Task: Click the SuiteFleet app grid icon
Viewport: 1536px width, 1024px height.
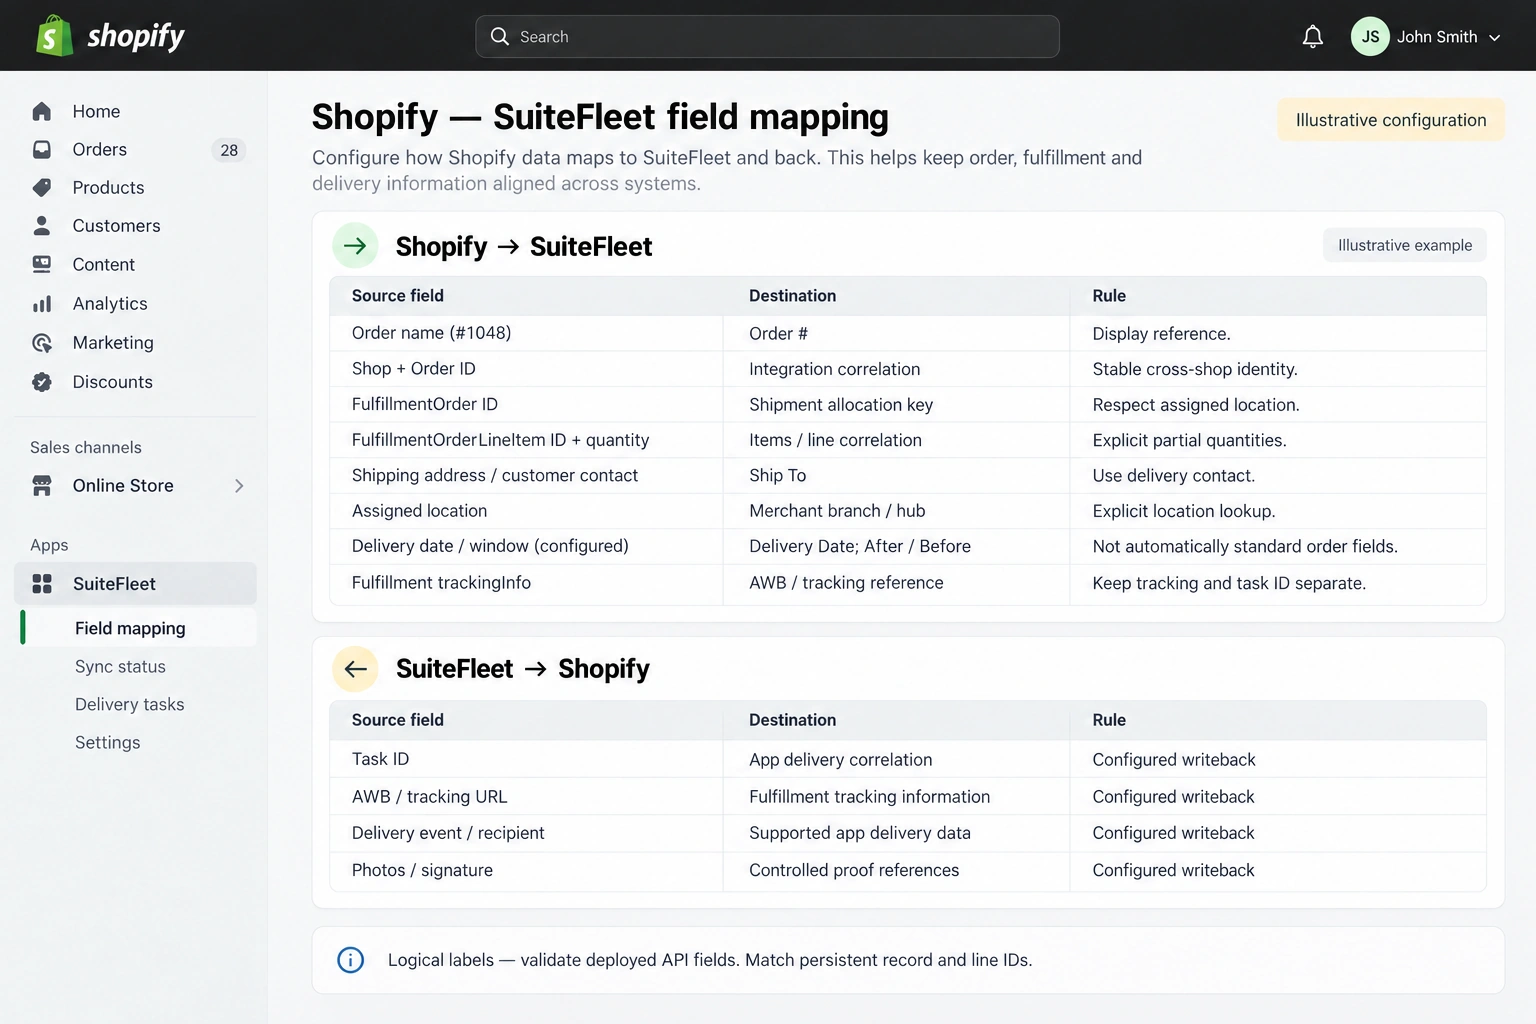Action: click(x=42, y=584)
